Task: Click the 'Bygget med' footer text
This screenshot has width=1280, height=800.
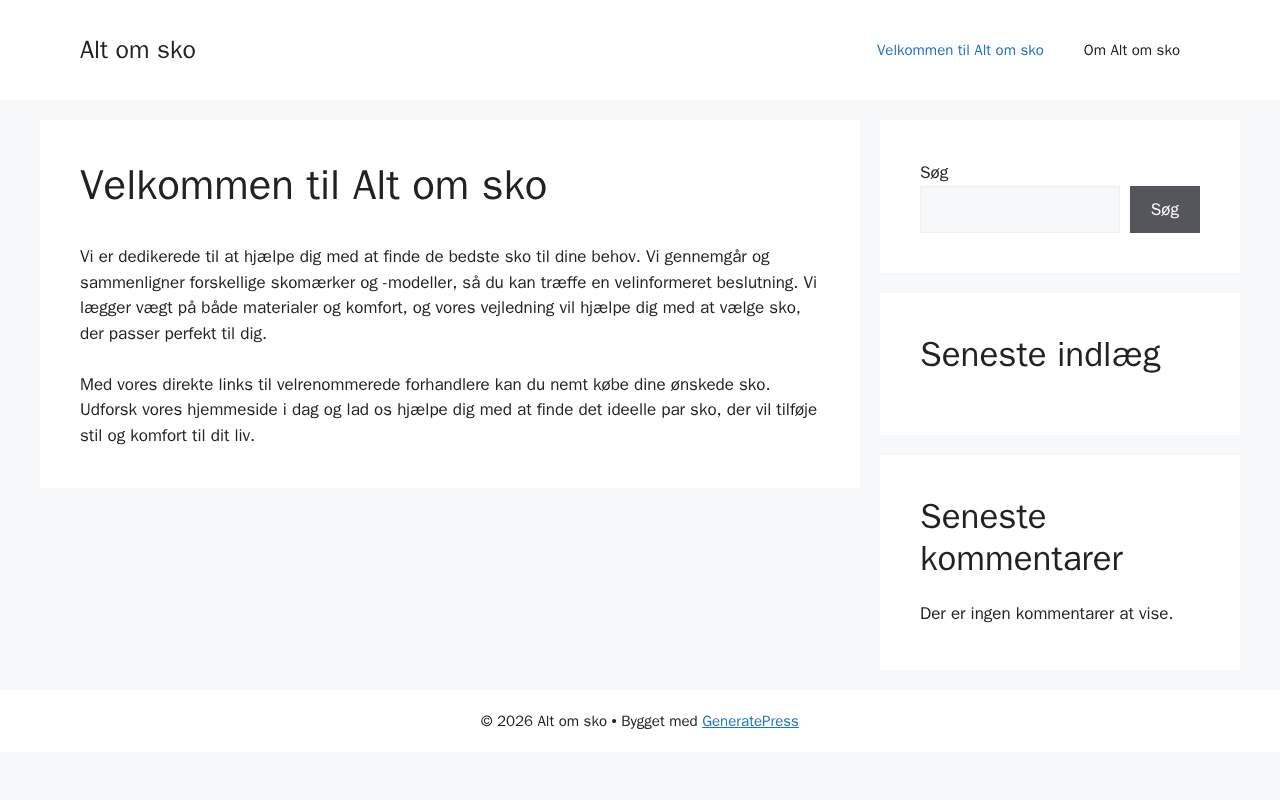Action: pyautogui.click(x=659, y=721)
